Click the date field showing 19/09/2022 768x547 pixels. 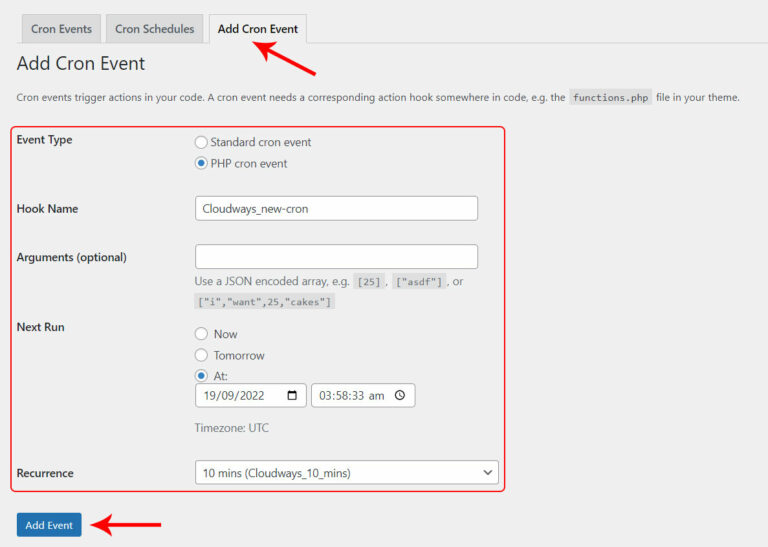click(240, 395)
